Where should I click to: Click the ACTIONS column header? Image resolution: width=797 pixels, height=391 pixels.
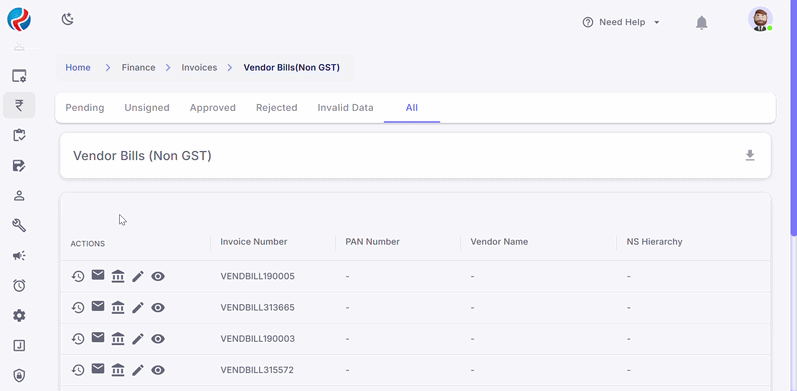[x=87, y=244]
